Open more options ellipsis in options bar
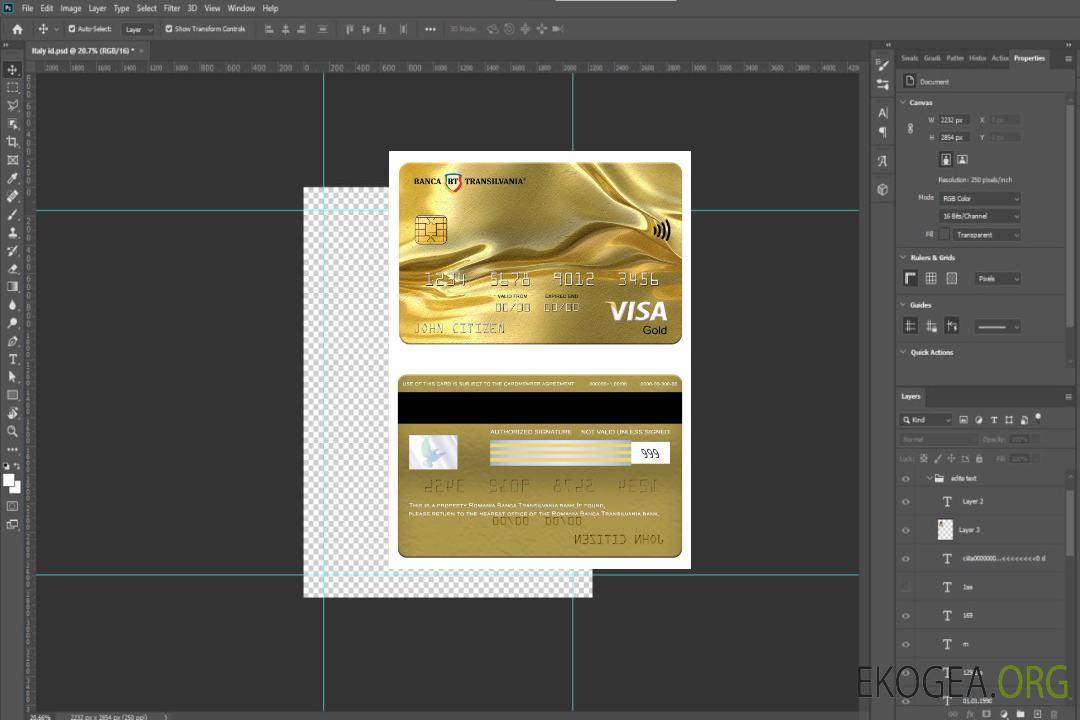Viewport: 1080px width, 720px height. coord(430,29)
